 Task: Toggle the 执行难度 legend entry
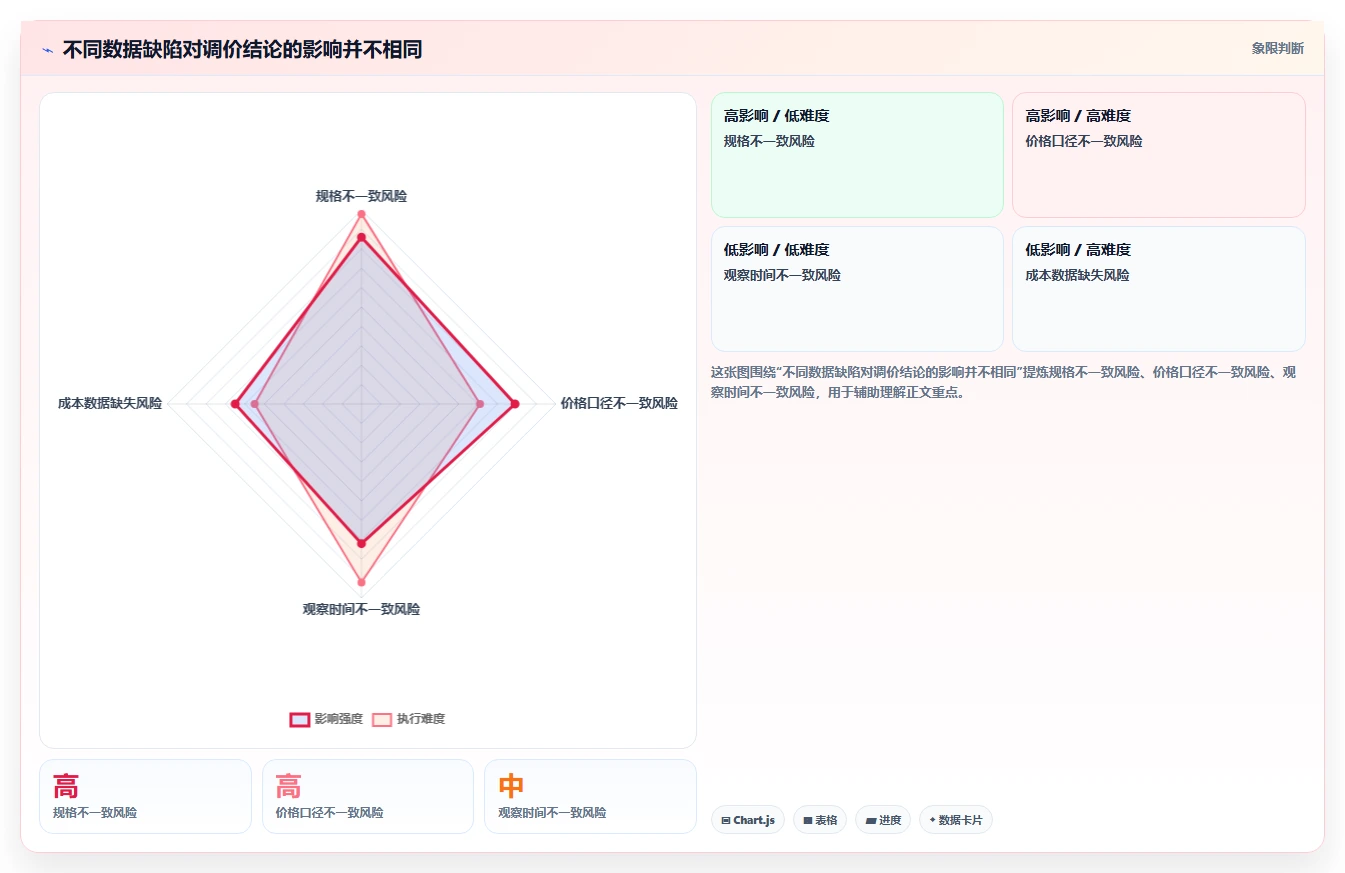pyautogui.click(x=408, y=719)
